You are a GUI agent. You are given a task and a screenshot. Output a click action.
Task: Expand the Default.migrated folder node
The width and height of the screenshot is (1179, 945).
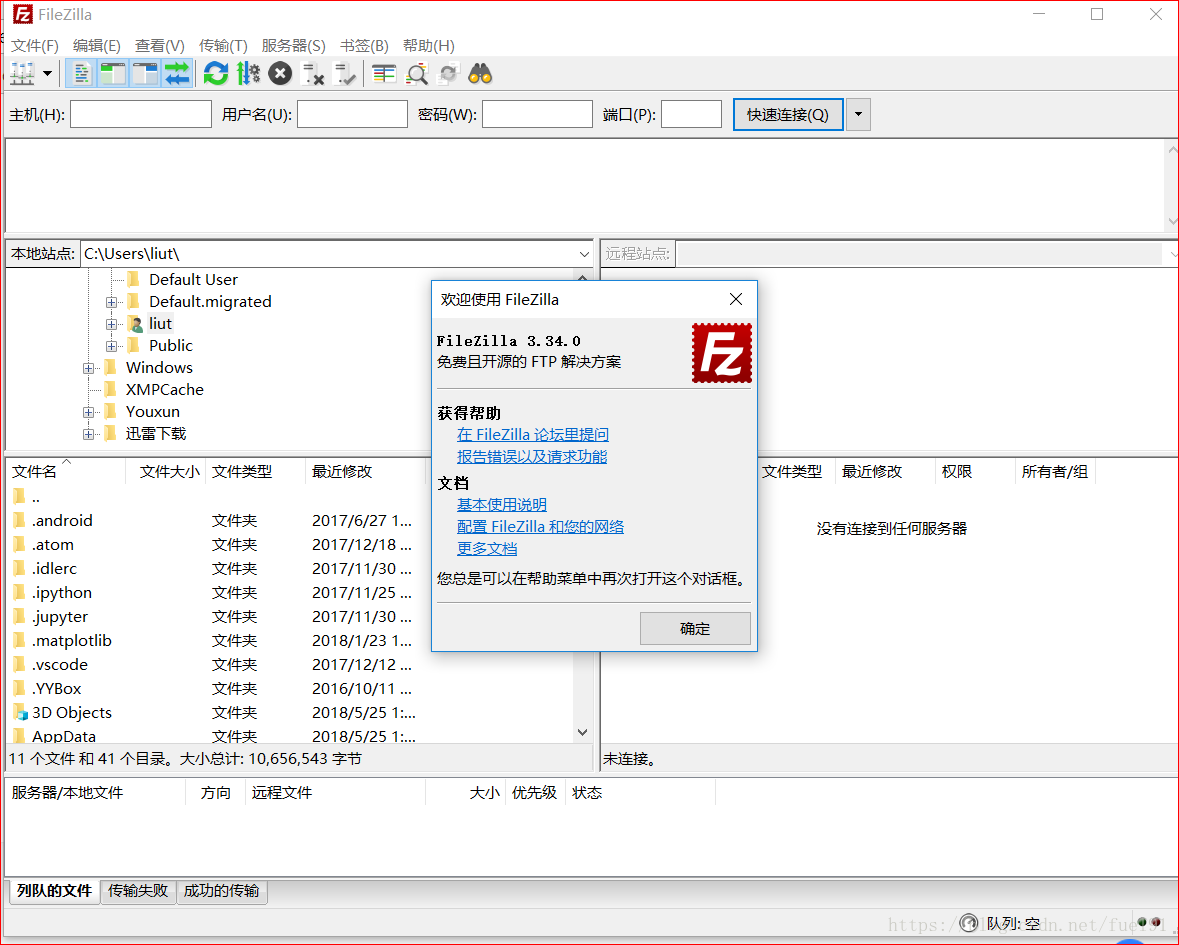pos(111,302)
